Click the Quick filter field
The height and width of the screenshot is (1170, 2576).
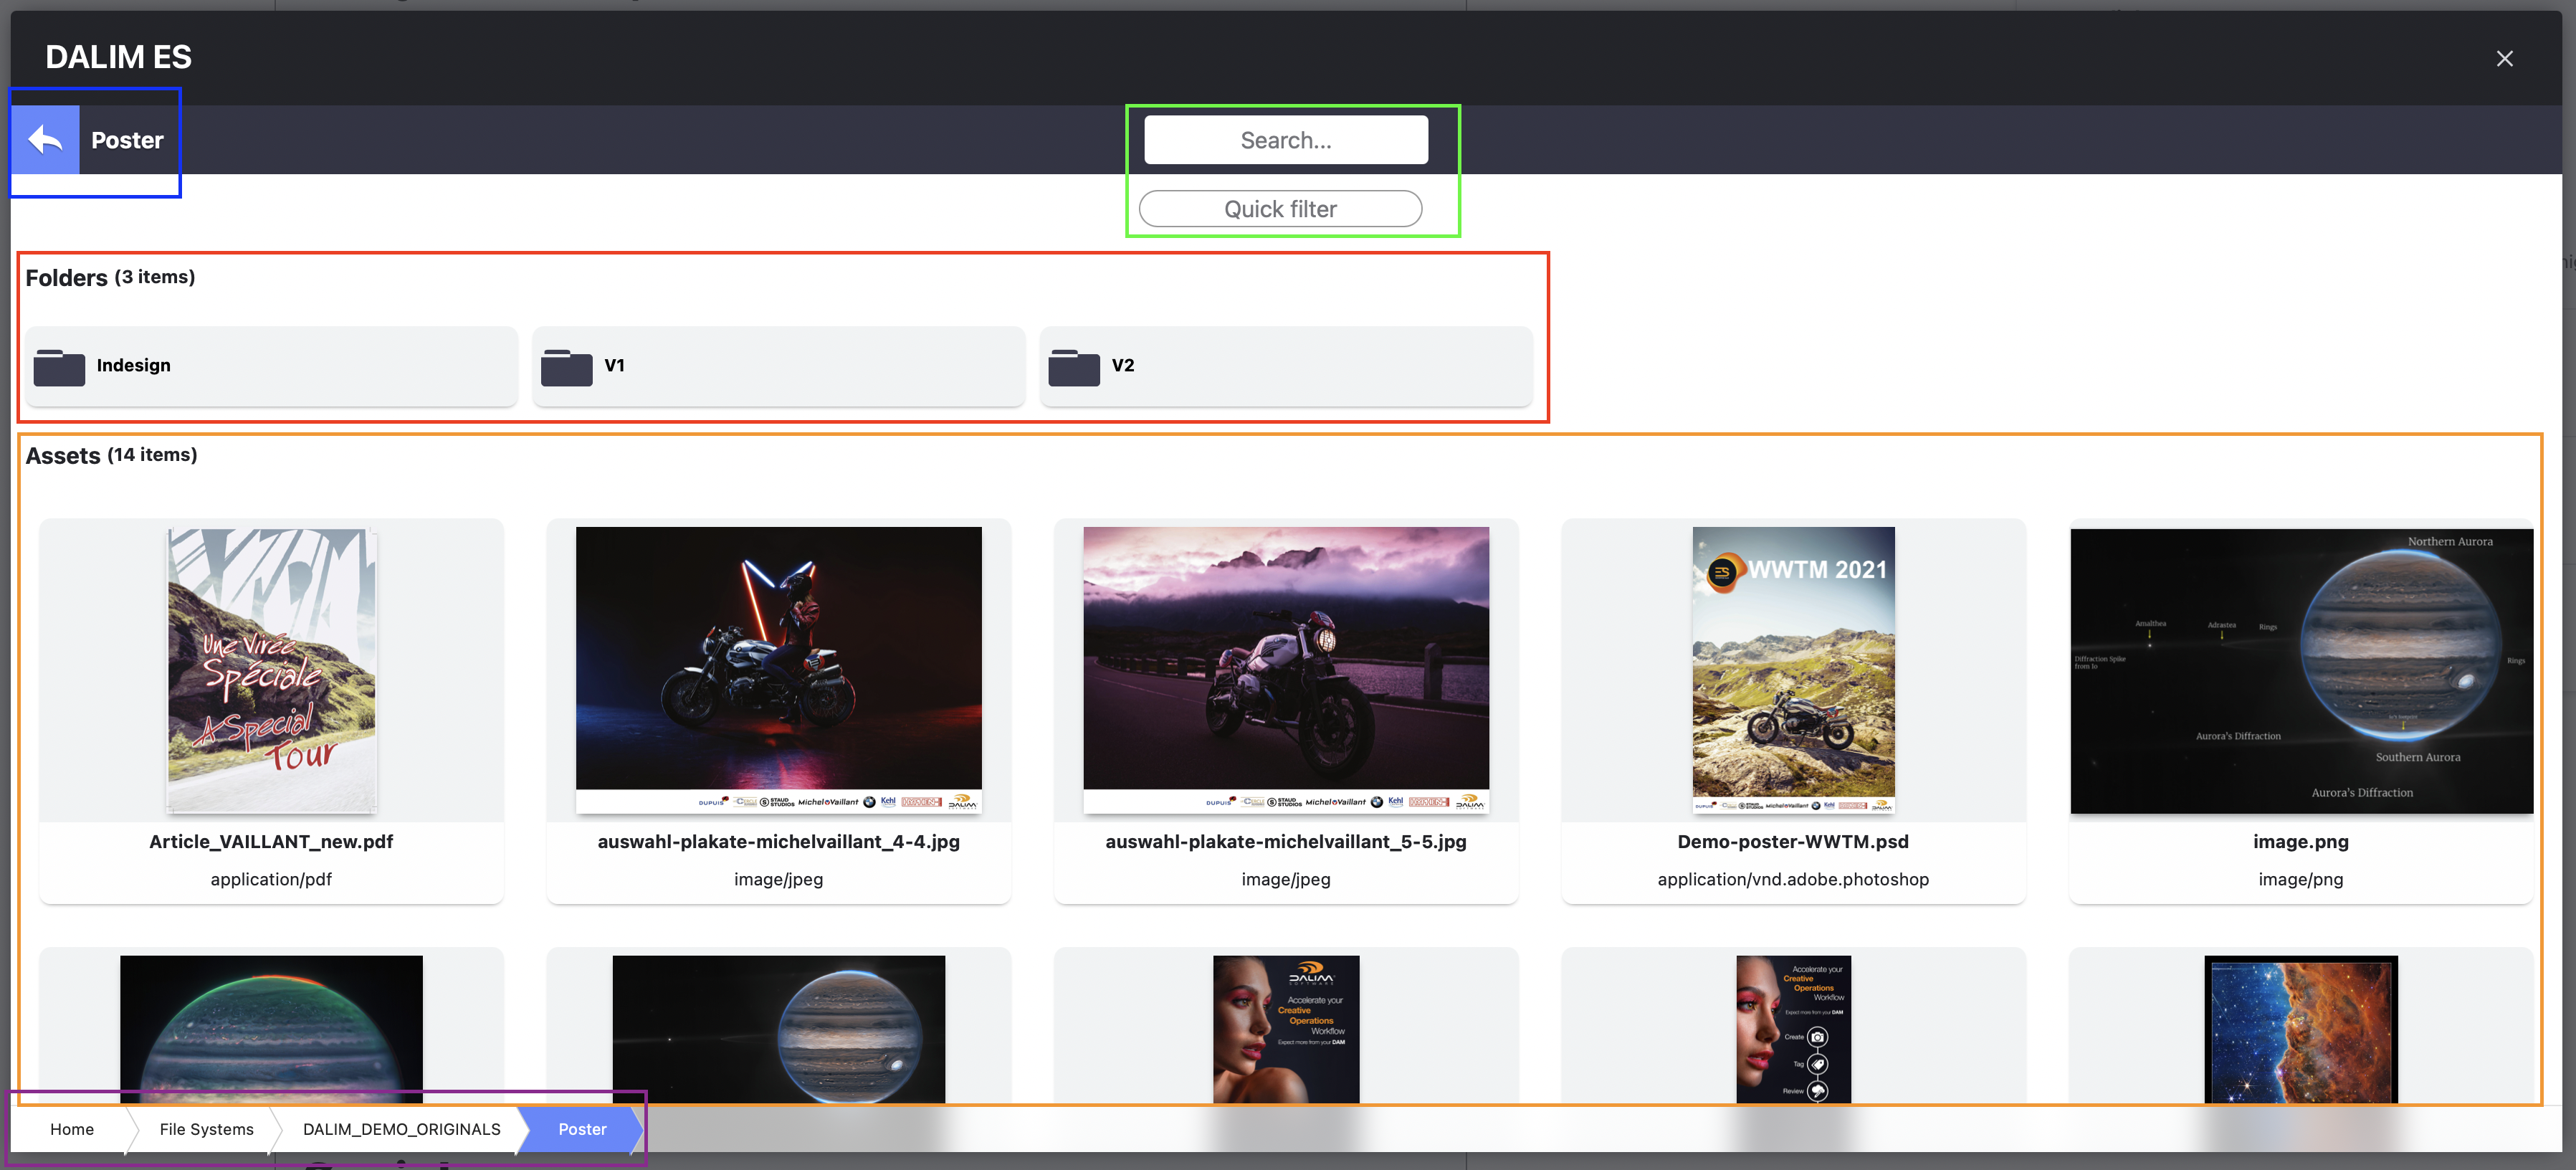(1280, 209)
